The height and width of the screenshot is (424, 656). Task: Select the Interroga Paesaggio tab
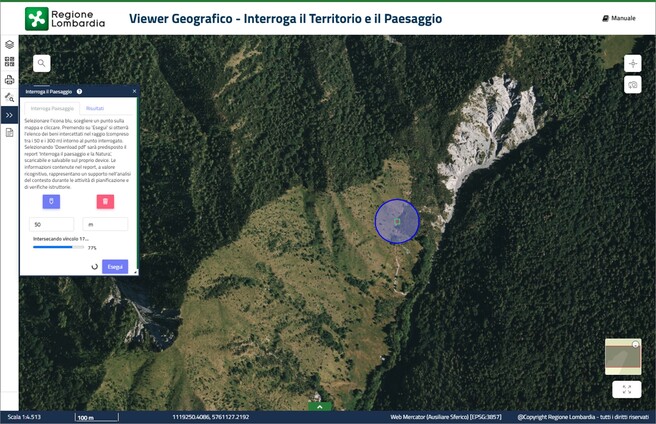pos(52,108)
